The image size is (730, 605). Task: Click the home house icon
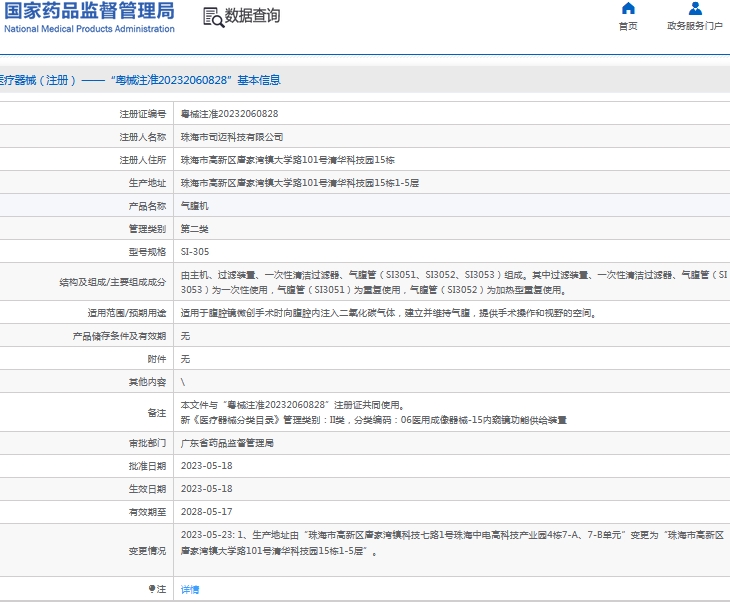[x=628, y=8]
